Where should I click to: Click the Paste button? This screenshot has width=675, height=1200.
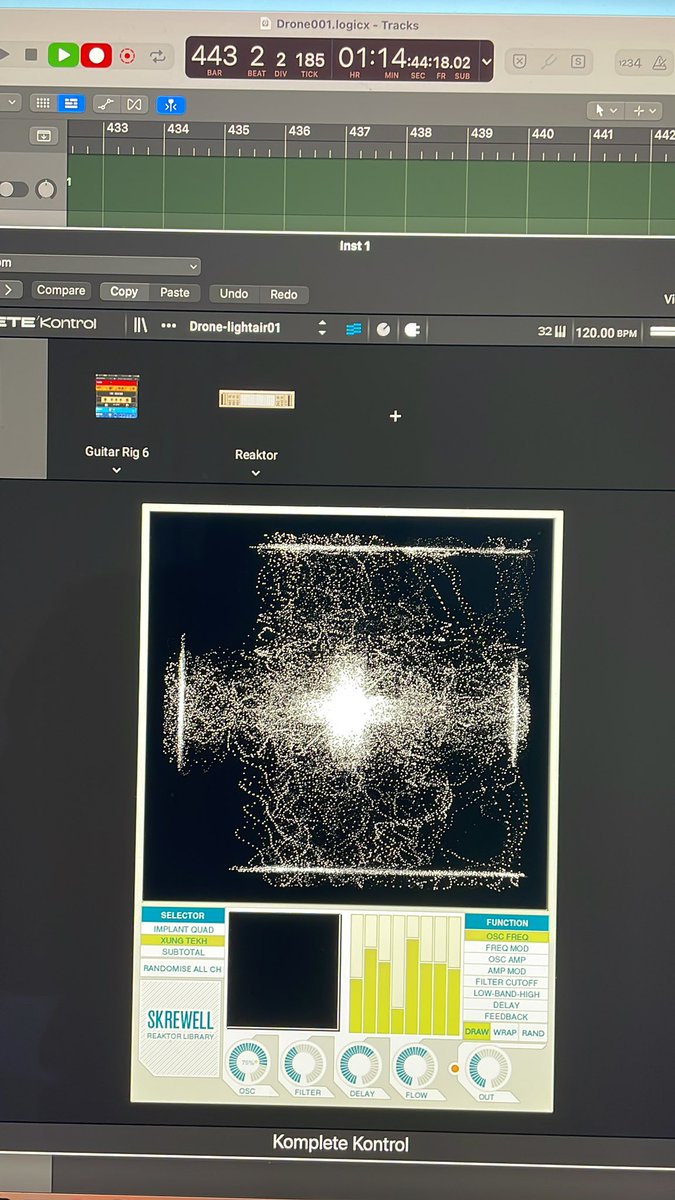point(174,292)
